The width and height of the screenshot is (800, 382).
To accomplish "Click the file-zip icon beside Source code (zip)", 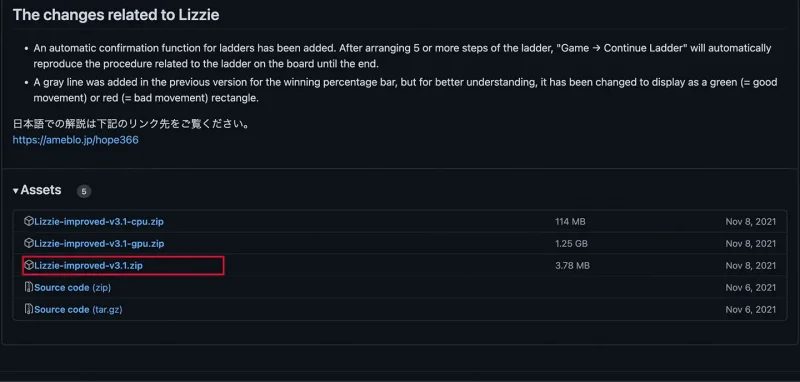I will click(x=29, y=287).
